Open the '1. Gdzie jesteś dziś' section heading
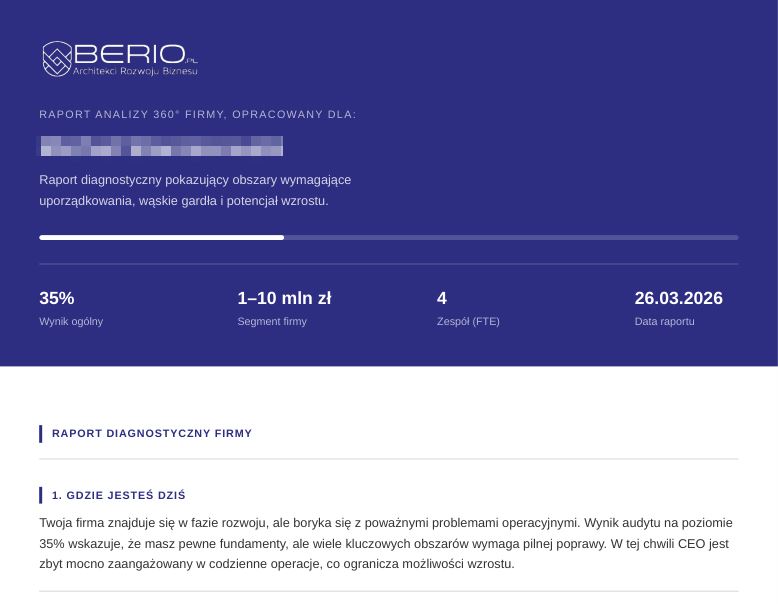 click(118, 496)
